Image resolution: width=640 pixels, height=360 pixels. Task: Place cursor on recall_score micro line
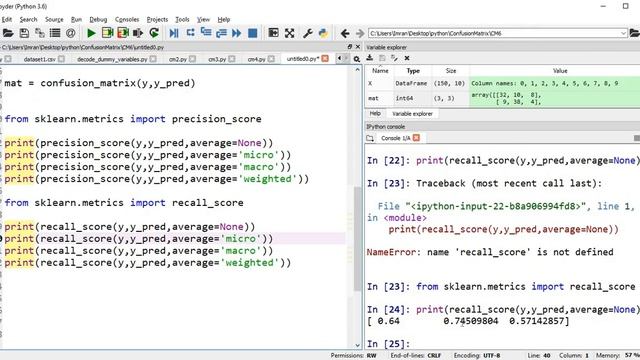[139, 239]
